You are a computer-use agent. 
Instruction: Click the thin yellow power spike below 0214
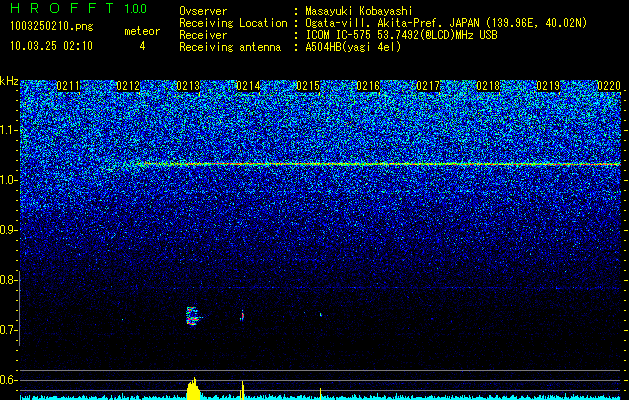[x=242, y=390]
